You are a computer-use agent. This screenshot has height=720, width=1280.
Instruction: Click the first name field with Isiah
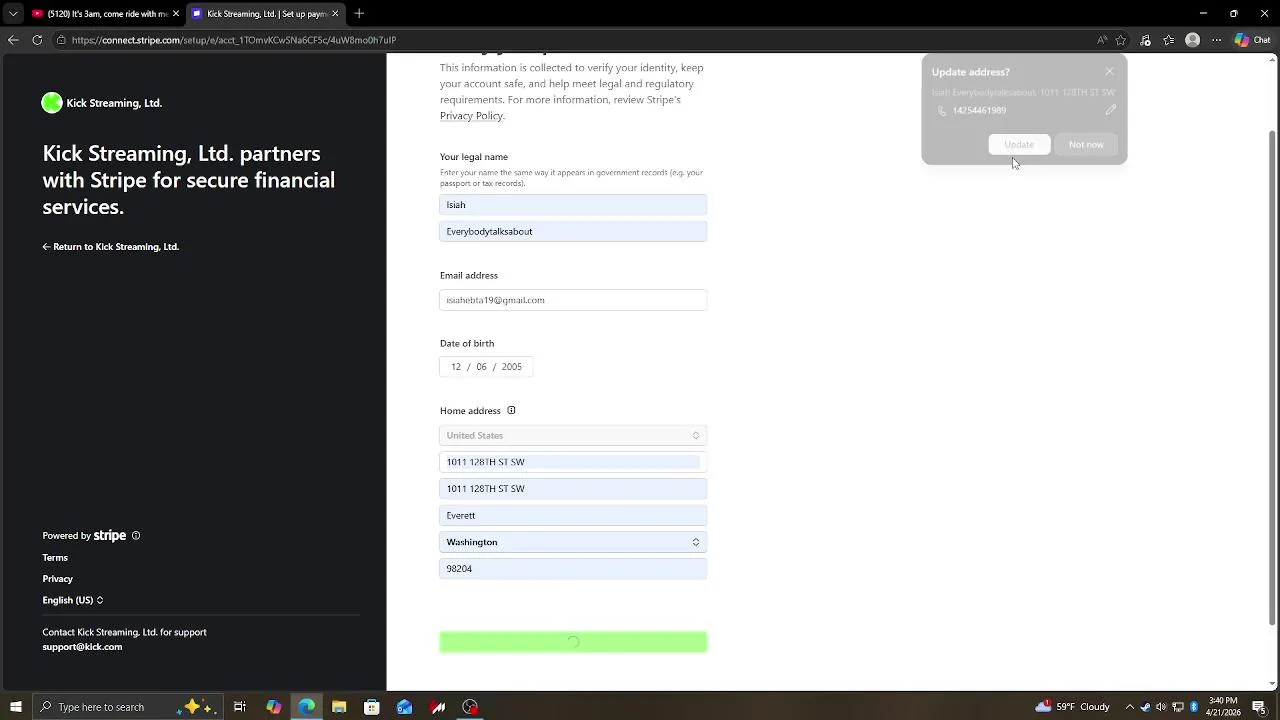click(x=573, y=205)
